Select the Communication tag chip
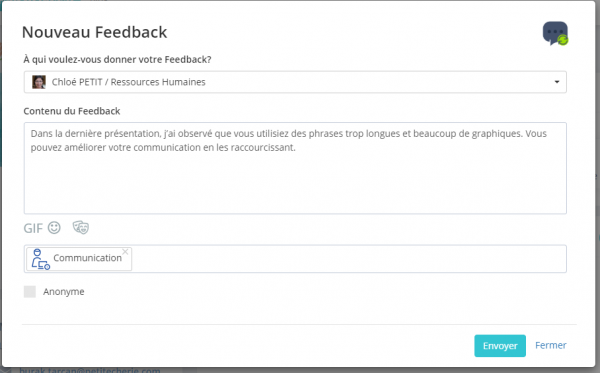The width and height of the screenshot is (600, 373). pos(79,259)
